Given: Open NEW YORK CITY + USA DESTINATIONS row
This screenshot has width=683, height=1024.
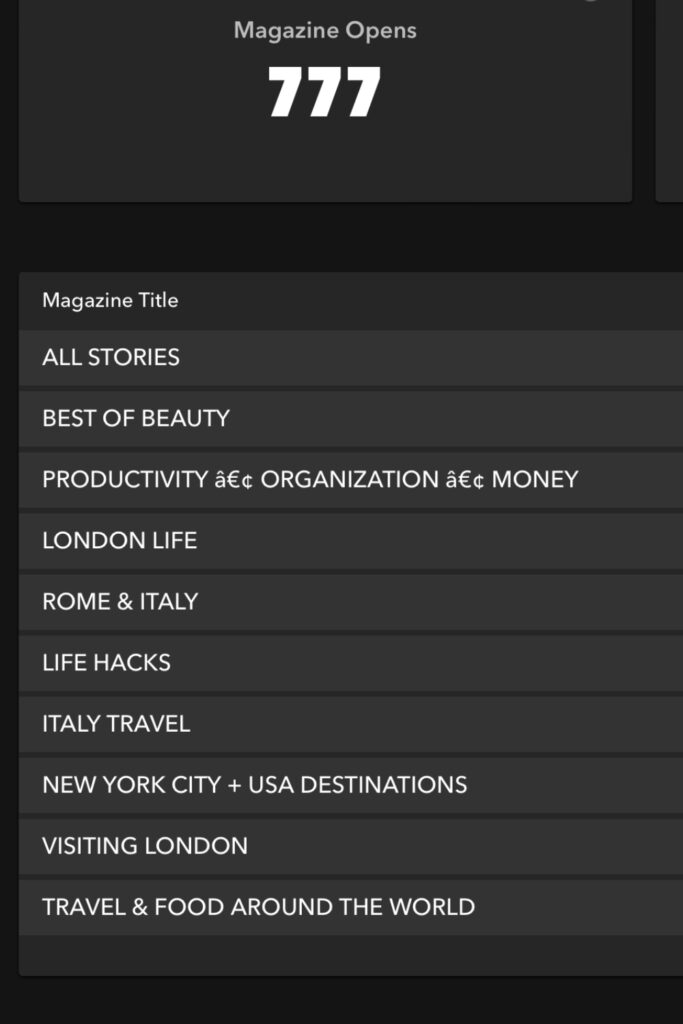Looking at the screenshot, I should [x=351, y=785].
